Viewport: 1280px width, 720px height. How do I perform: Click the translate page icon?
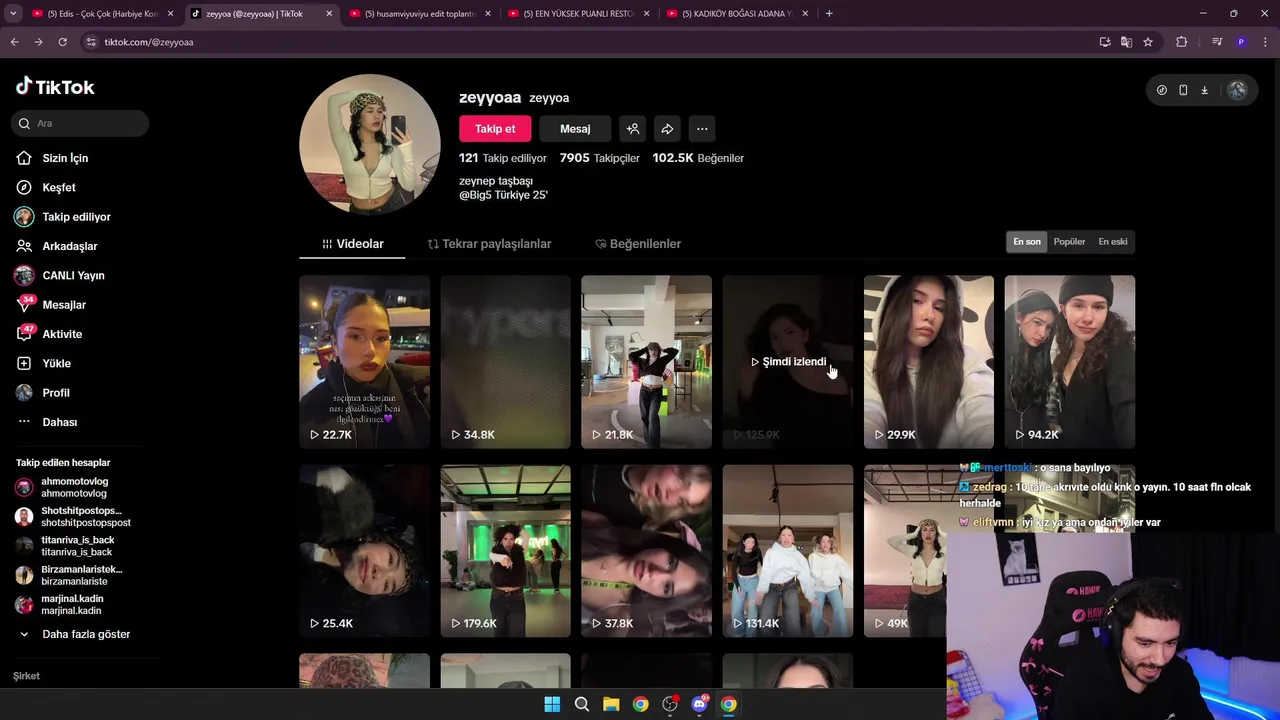point(1126,42)
